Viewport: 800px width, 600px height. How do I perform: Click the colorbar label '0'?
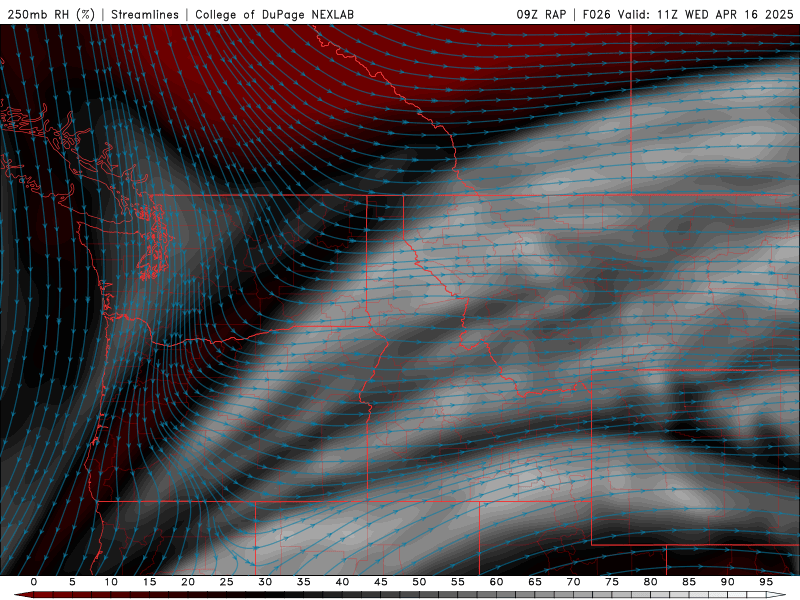point(34,582)
